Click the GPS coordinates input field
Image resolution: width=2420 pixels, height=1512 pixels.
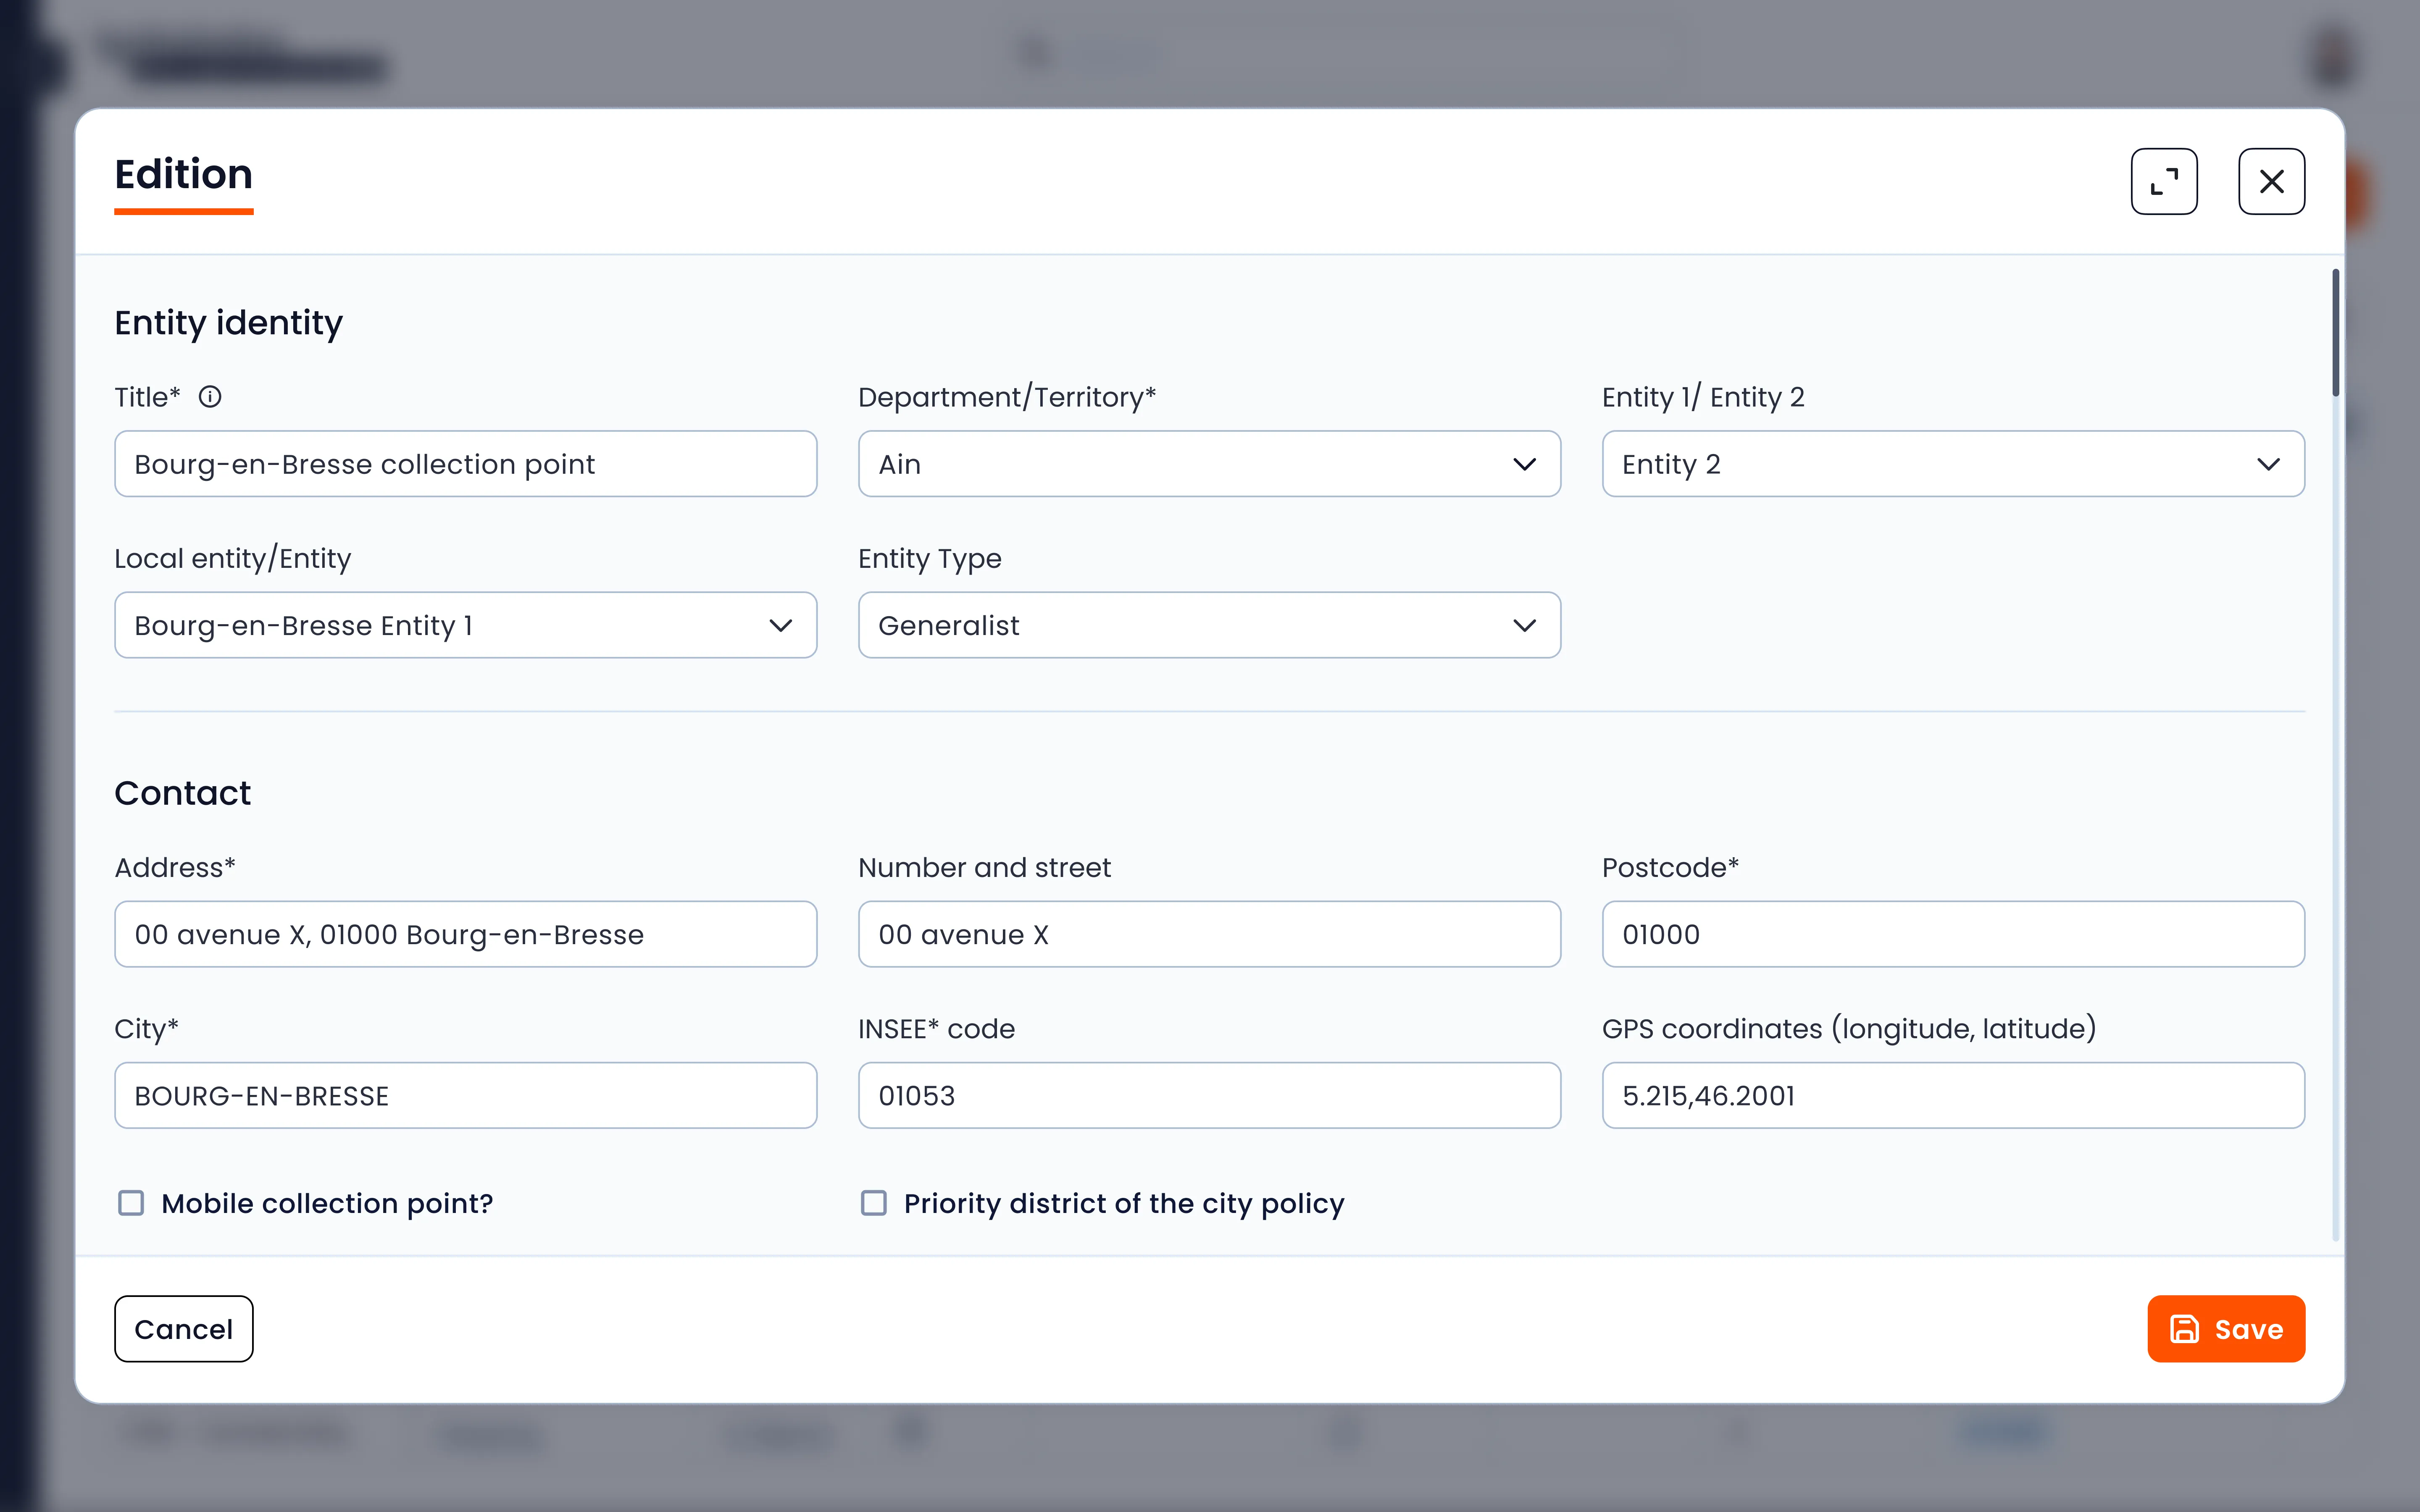coord(1952,1096)
